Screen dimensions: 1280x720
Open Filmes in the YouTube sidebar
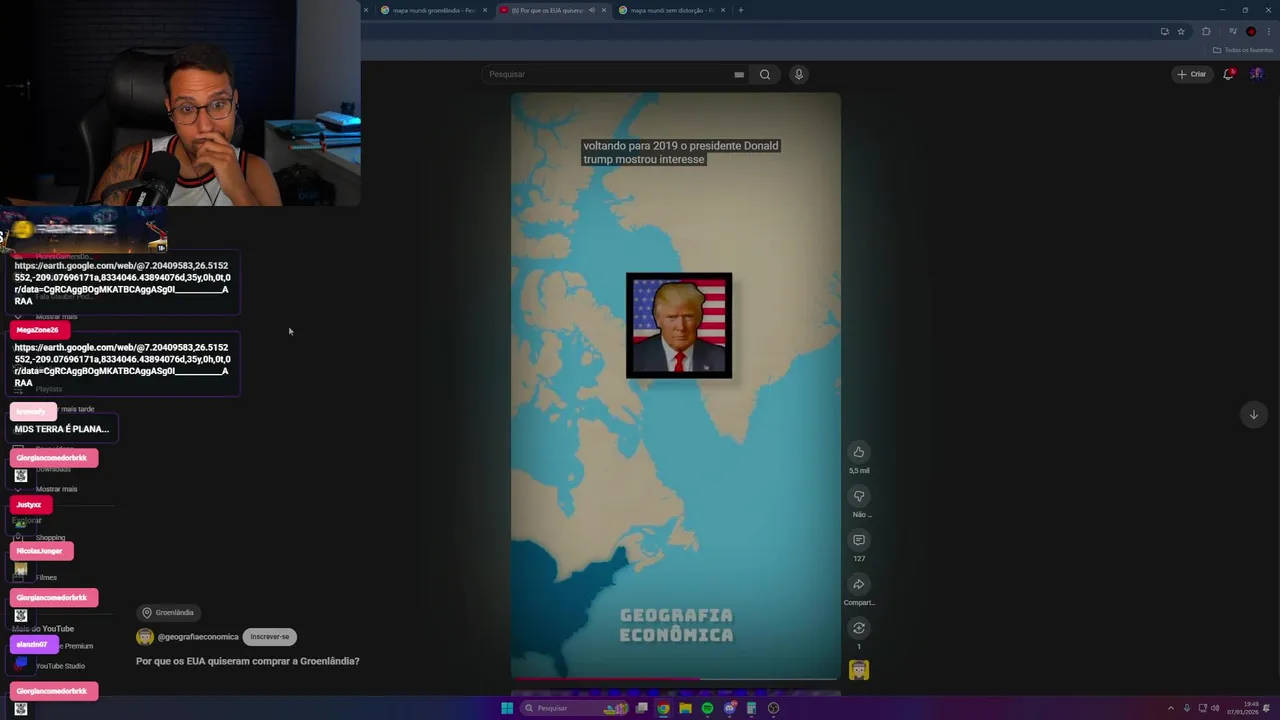point(46,577)
